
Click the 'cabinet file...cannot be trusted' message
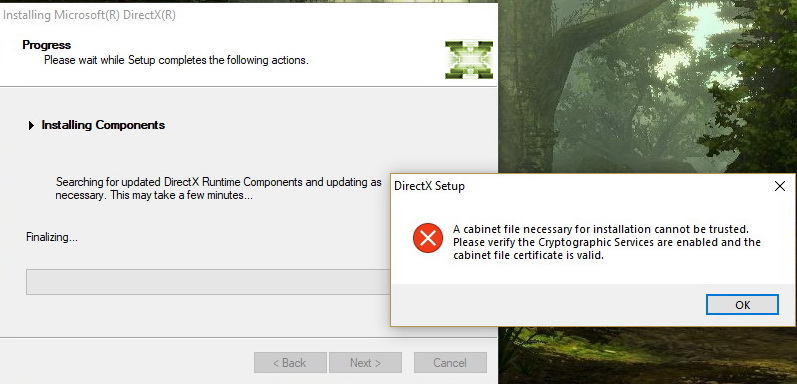pyautogui.click(x=607, y=242)
